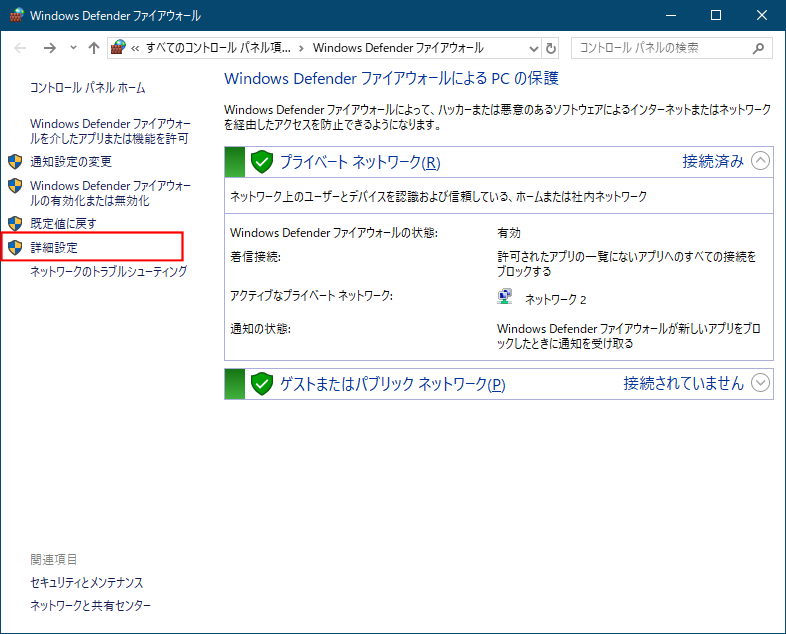Image resolution: width=786 pixels, height=634 pixels.
Task: Click green shield icon of public network
Action: [x=262, y=384]
